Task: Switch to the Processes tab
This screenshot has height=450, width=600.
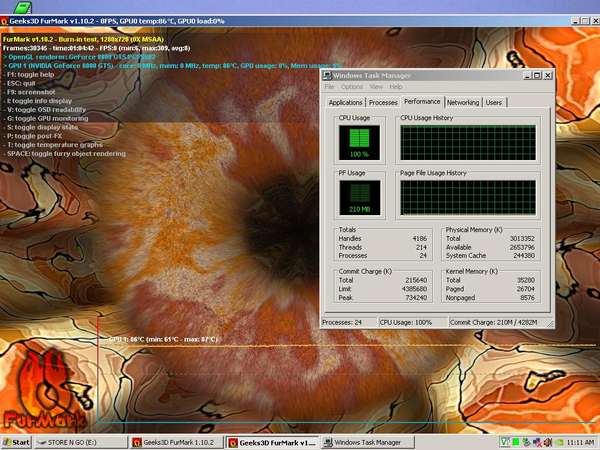Action: [383, 103]
